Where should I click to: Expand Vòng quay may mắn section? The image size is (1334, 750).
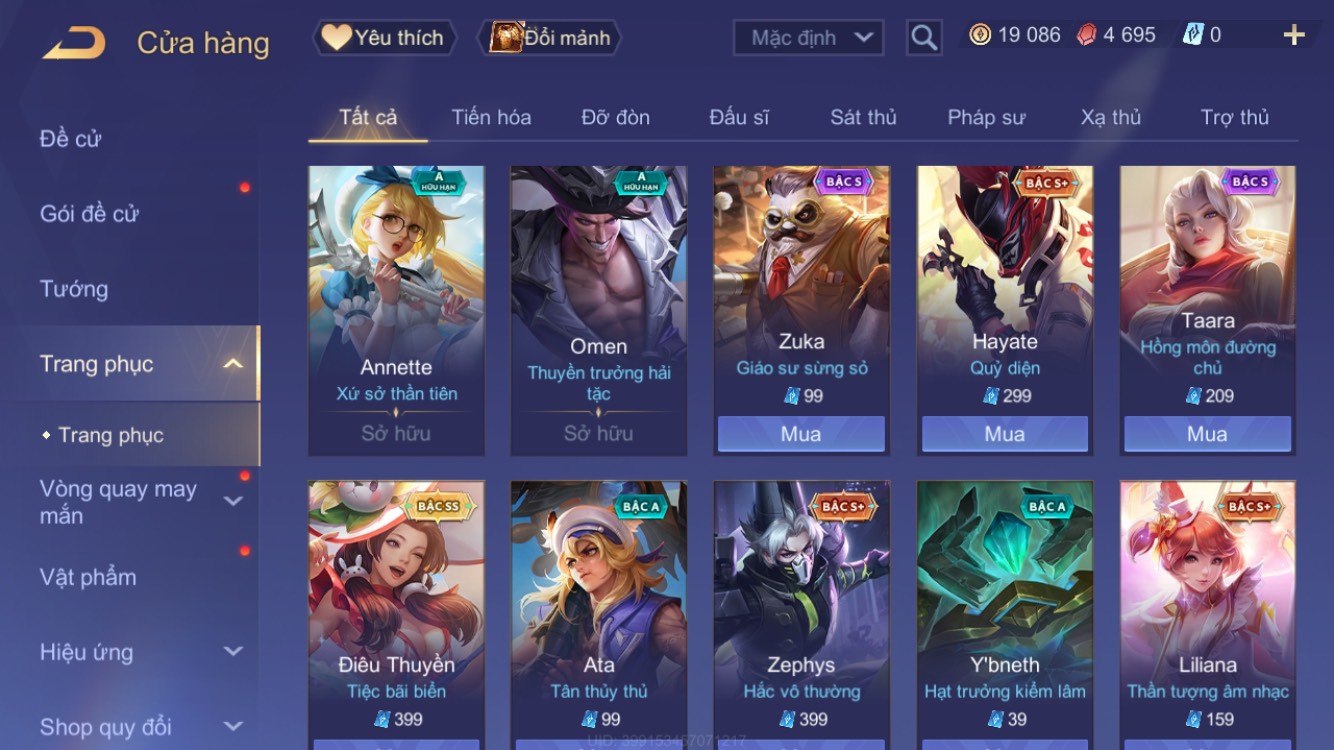pos(233,501)
